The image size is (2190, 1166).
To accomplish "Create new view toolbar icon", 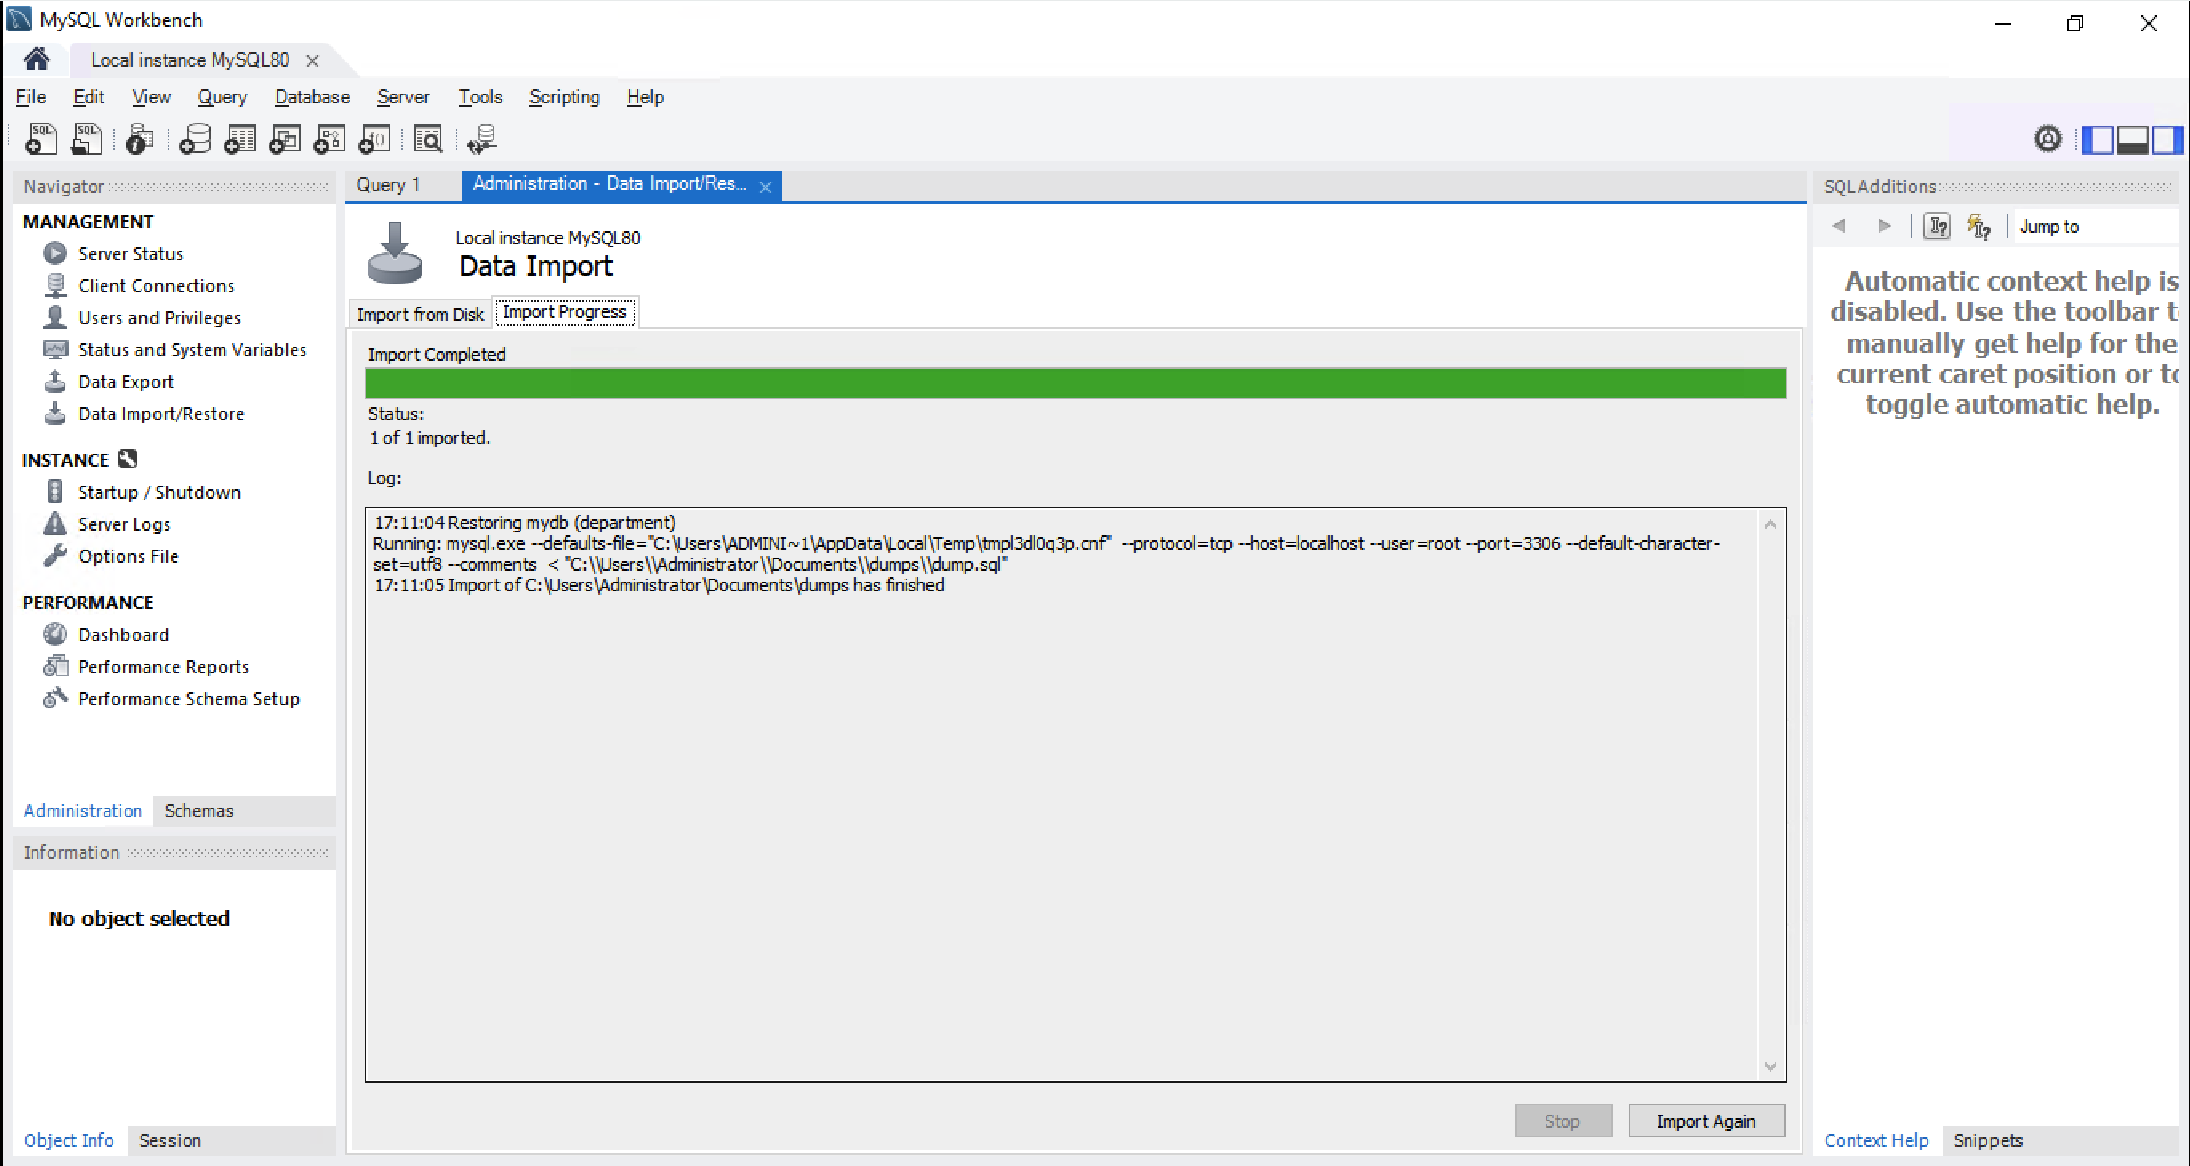I will click(285, 139).
